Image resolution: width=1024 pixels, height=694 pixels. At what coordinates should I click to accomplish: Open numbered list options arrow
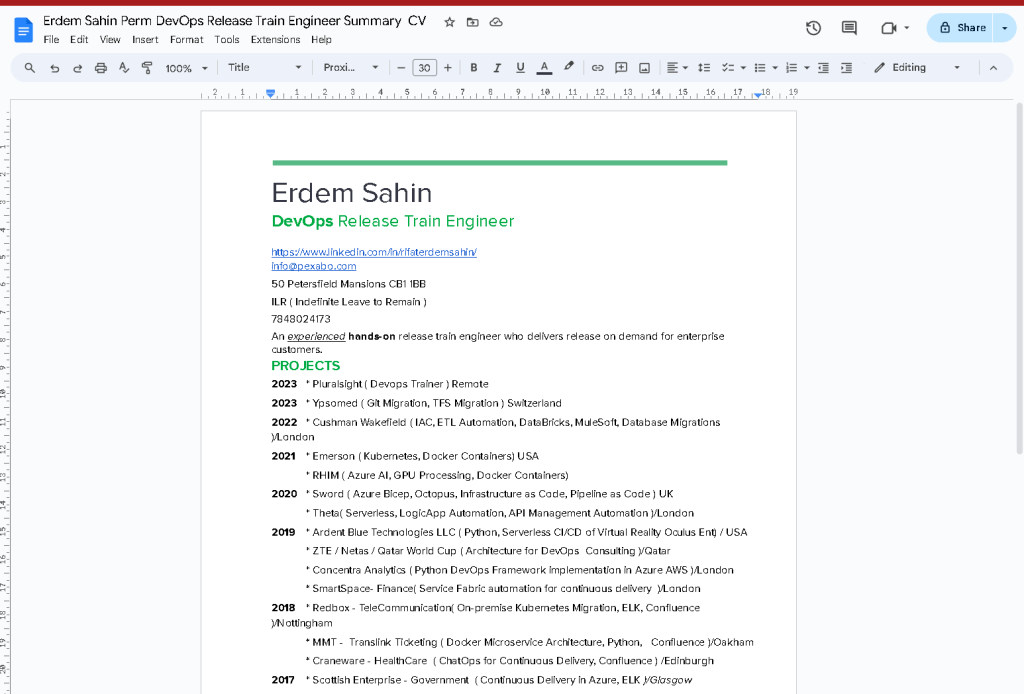click(x=807, y=68)
